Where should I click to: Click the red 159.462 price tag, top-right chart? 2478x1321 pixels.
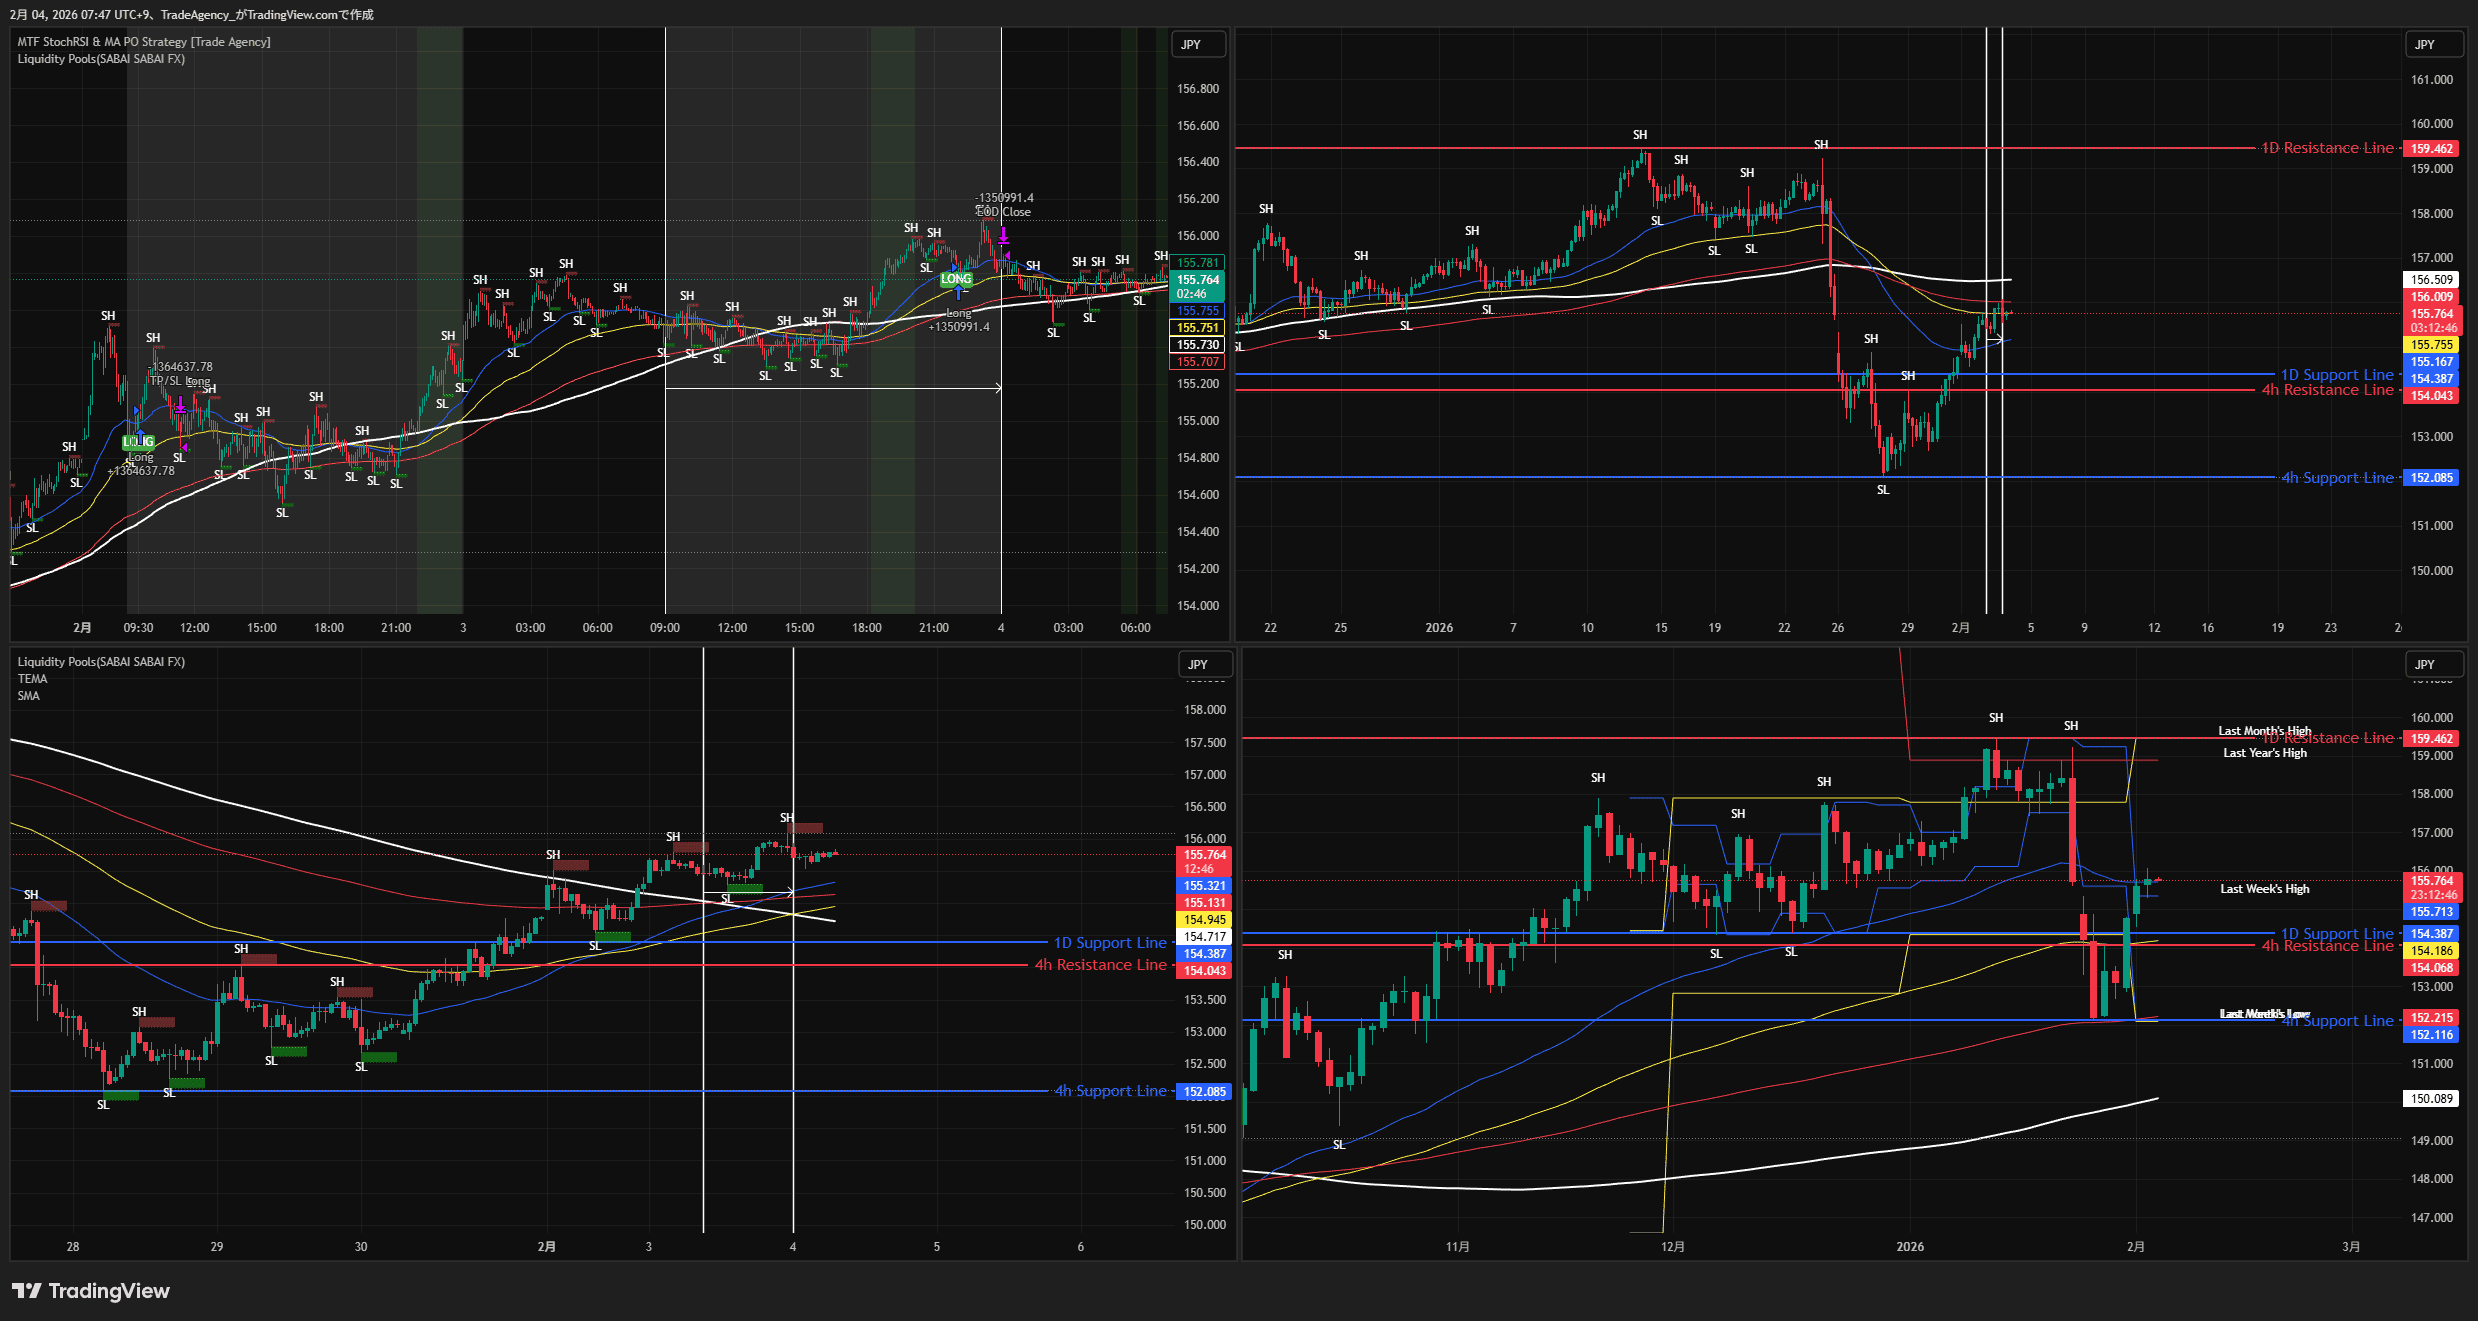click(x=2430, y=149)
